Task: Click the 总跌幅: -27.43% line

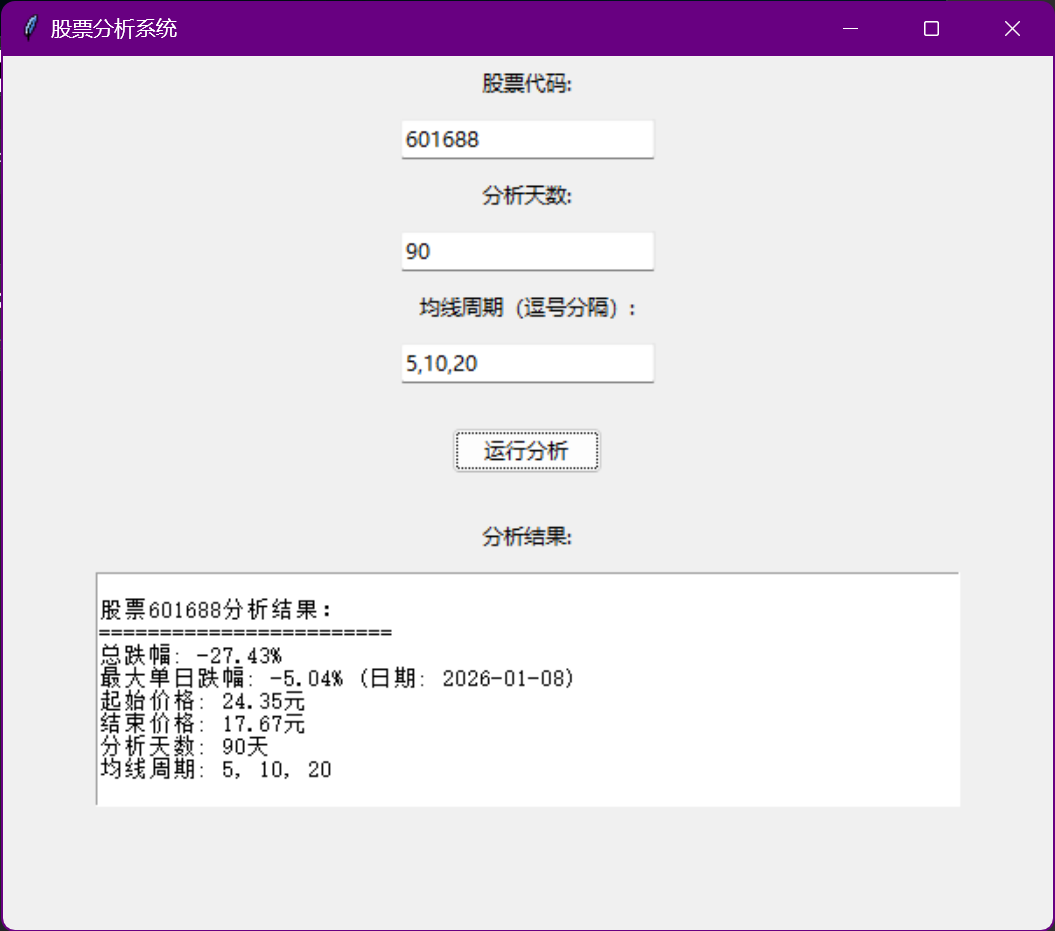Action: 191,655
